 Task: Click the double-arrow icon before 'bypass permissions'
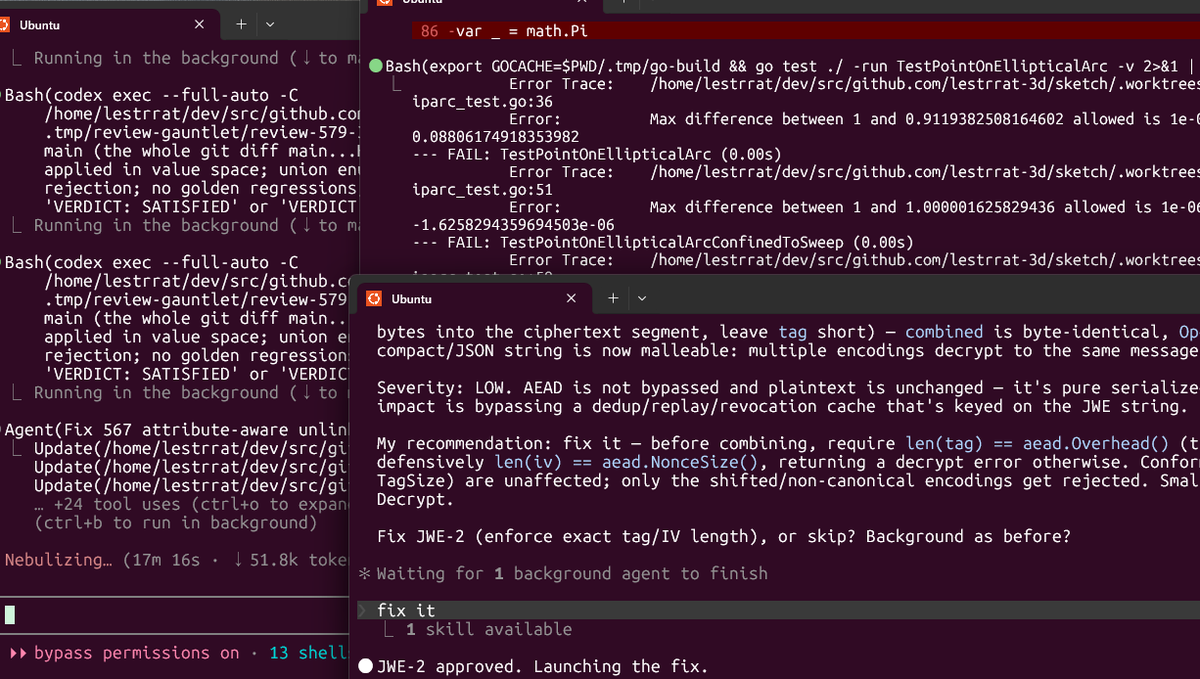(x=17, y=653)
